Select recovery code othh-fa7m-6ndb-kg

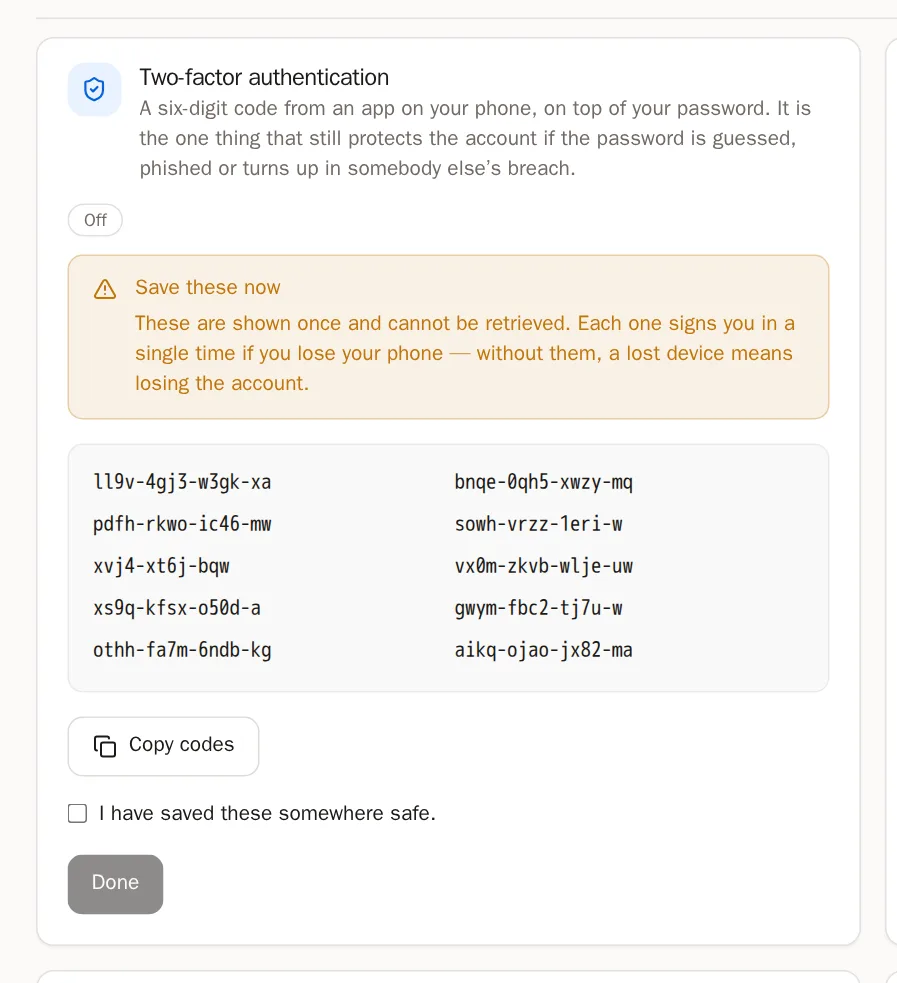182,650
